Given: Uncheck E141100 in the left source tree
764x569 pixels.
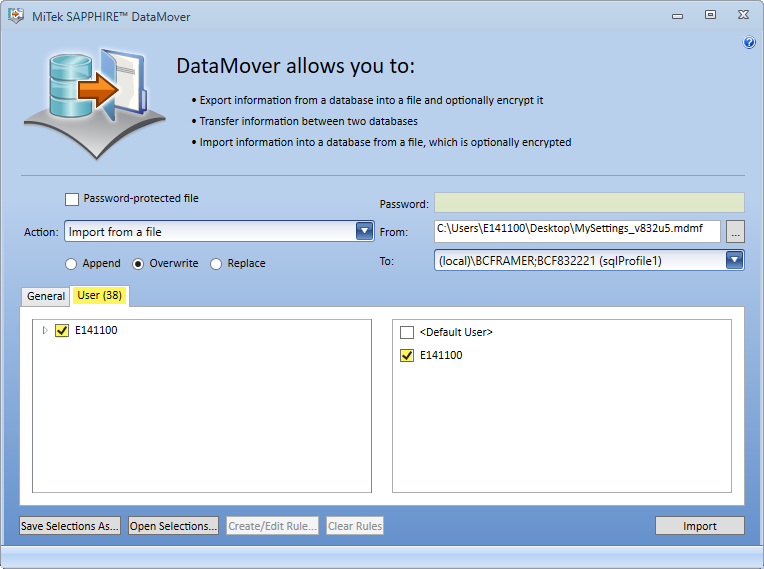Looking at the screenshot, I should (62, 331).
